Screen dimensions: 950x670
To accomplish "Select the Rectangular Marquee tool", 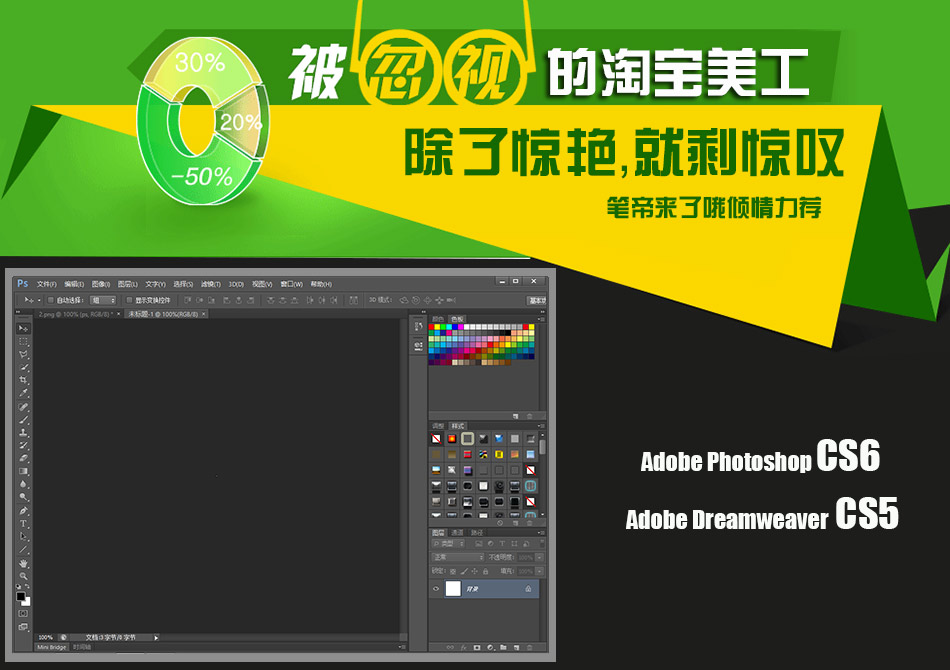I will point(24,342).
